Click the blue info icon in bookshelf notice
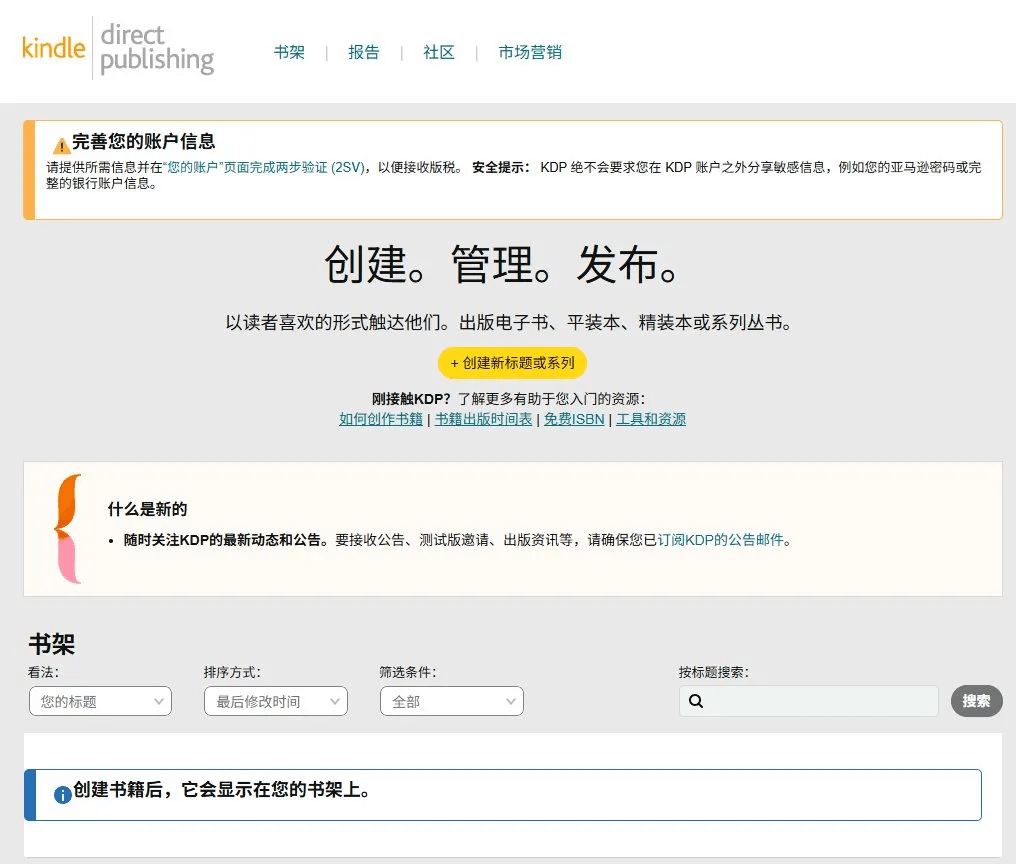This screenshot has height=864, width=1016. 63,795
